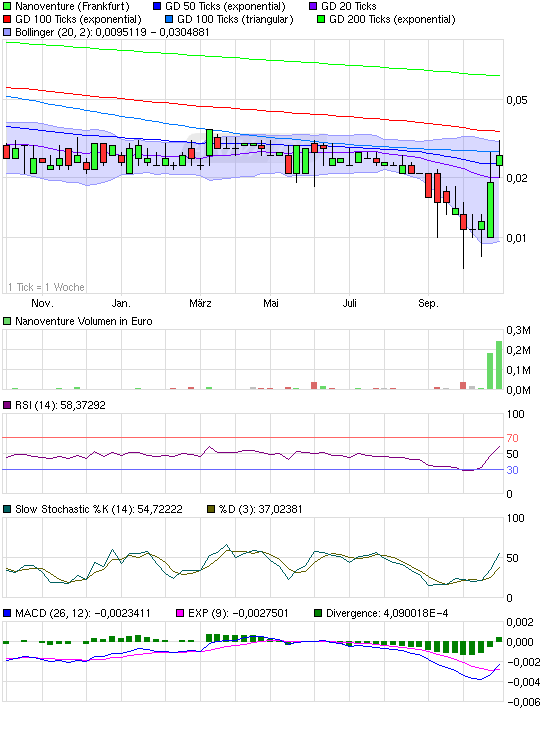Click the 'Jan.' axis label

click(x=121, y=303)
